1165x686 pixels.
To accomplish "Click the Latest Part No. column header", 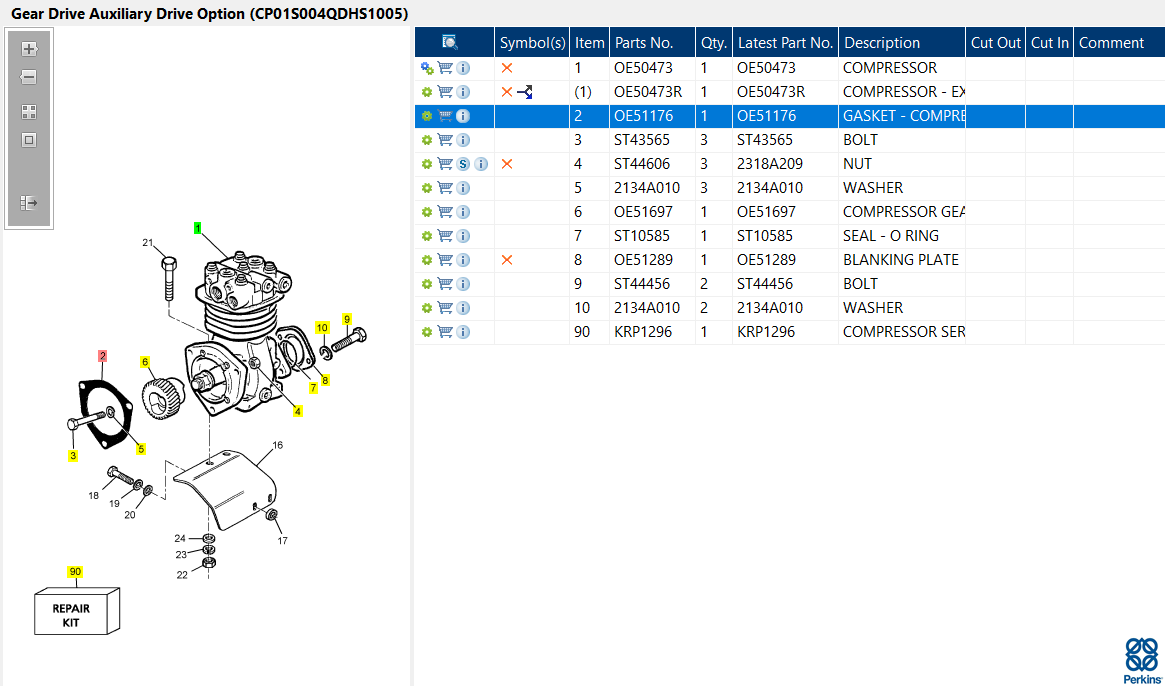I will [785, 42].
